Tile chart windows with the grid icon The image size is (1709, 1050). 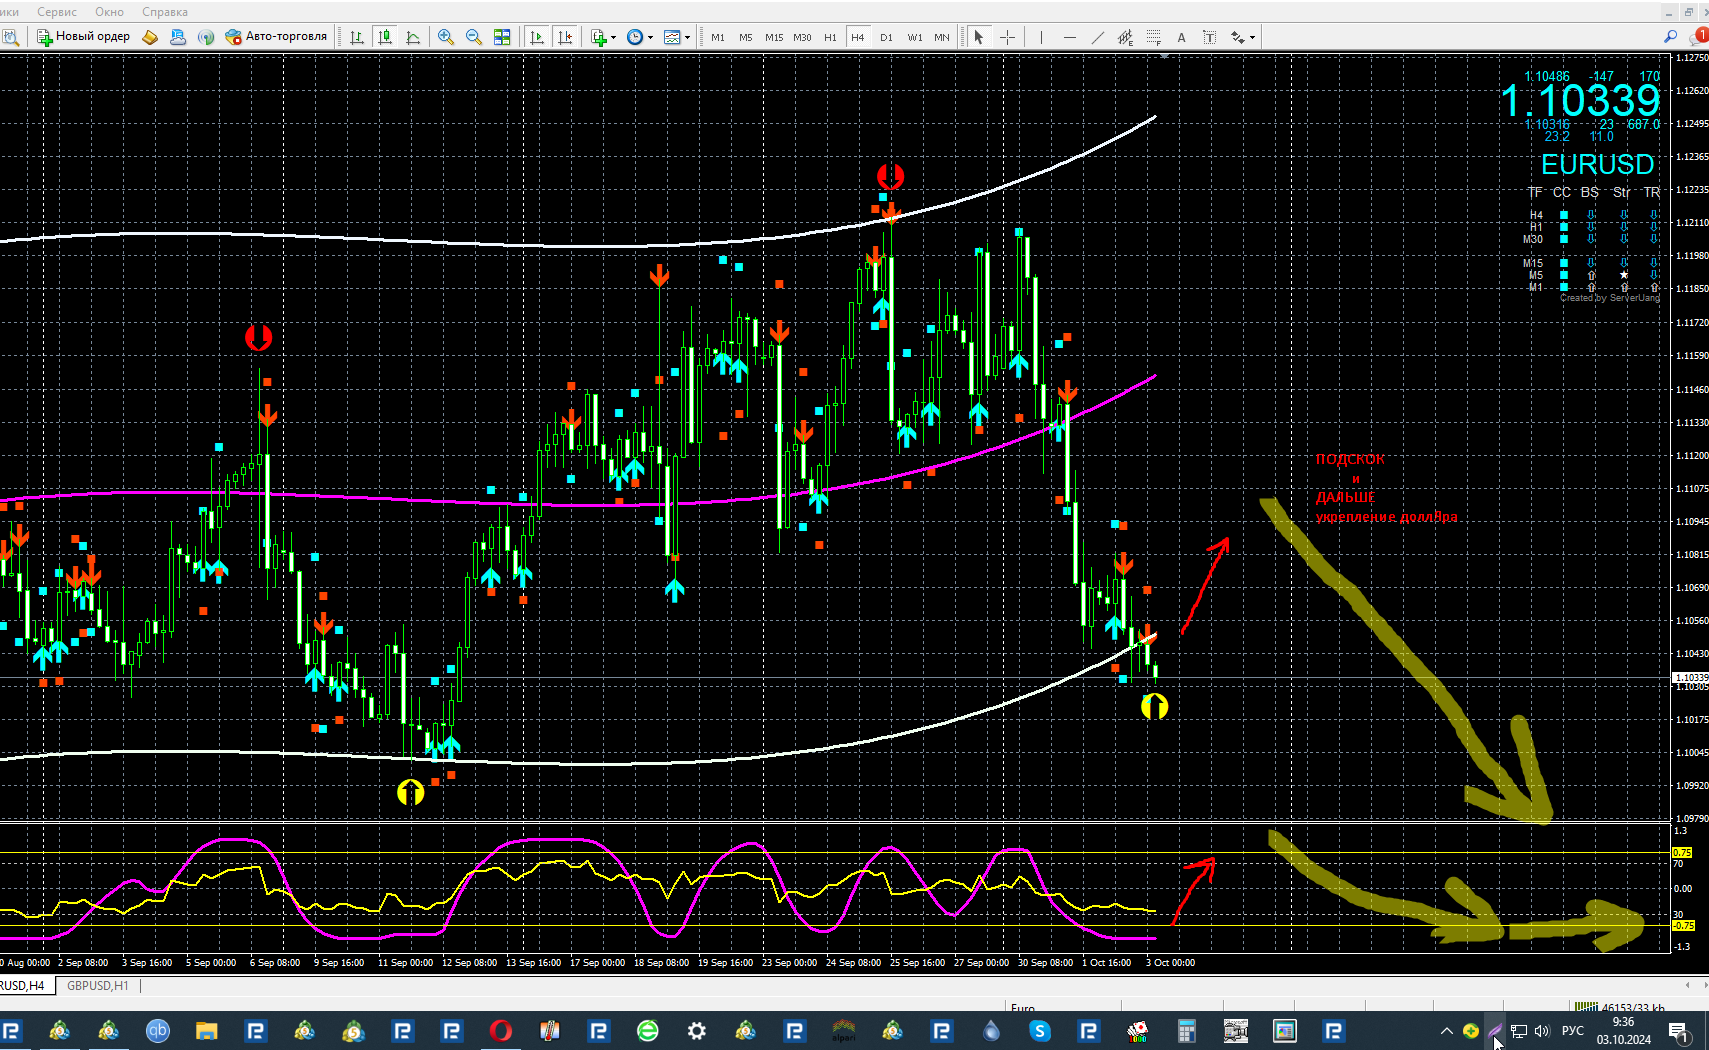(x=502, y=37)
